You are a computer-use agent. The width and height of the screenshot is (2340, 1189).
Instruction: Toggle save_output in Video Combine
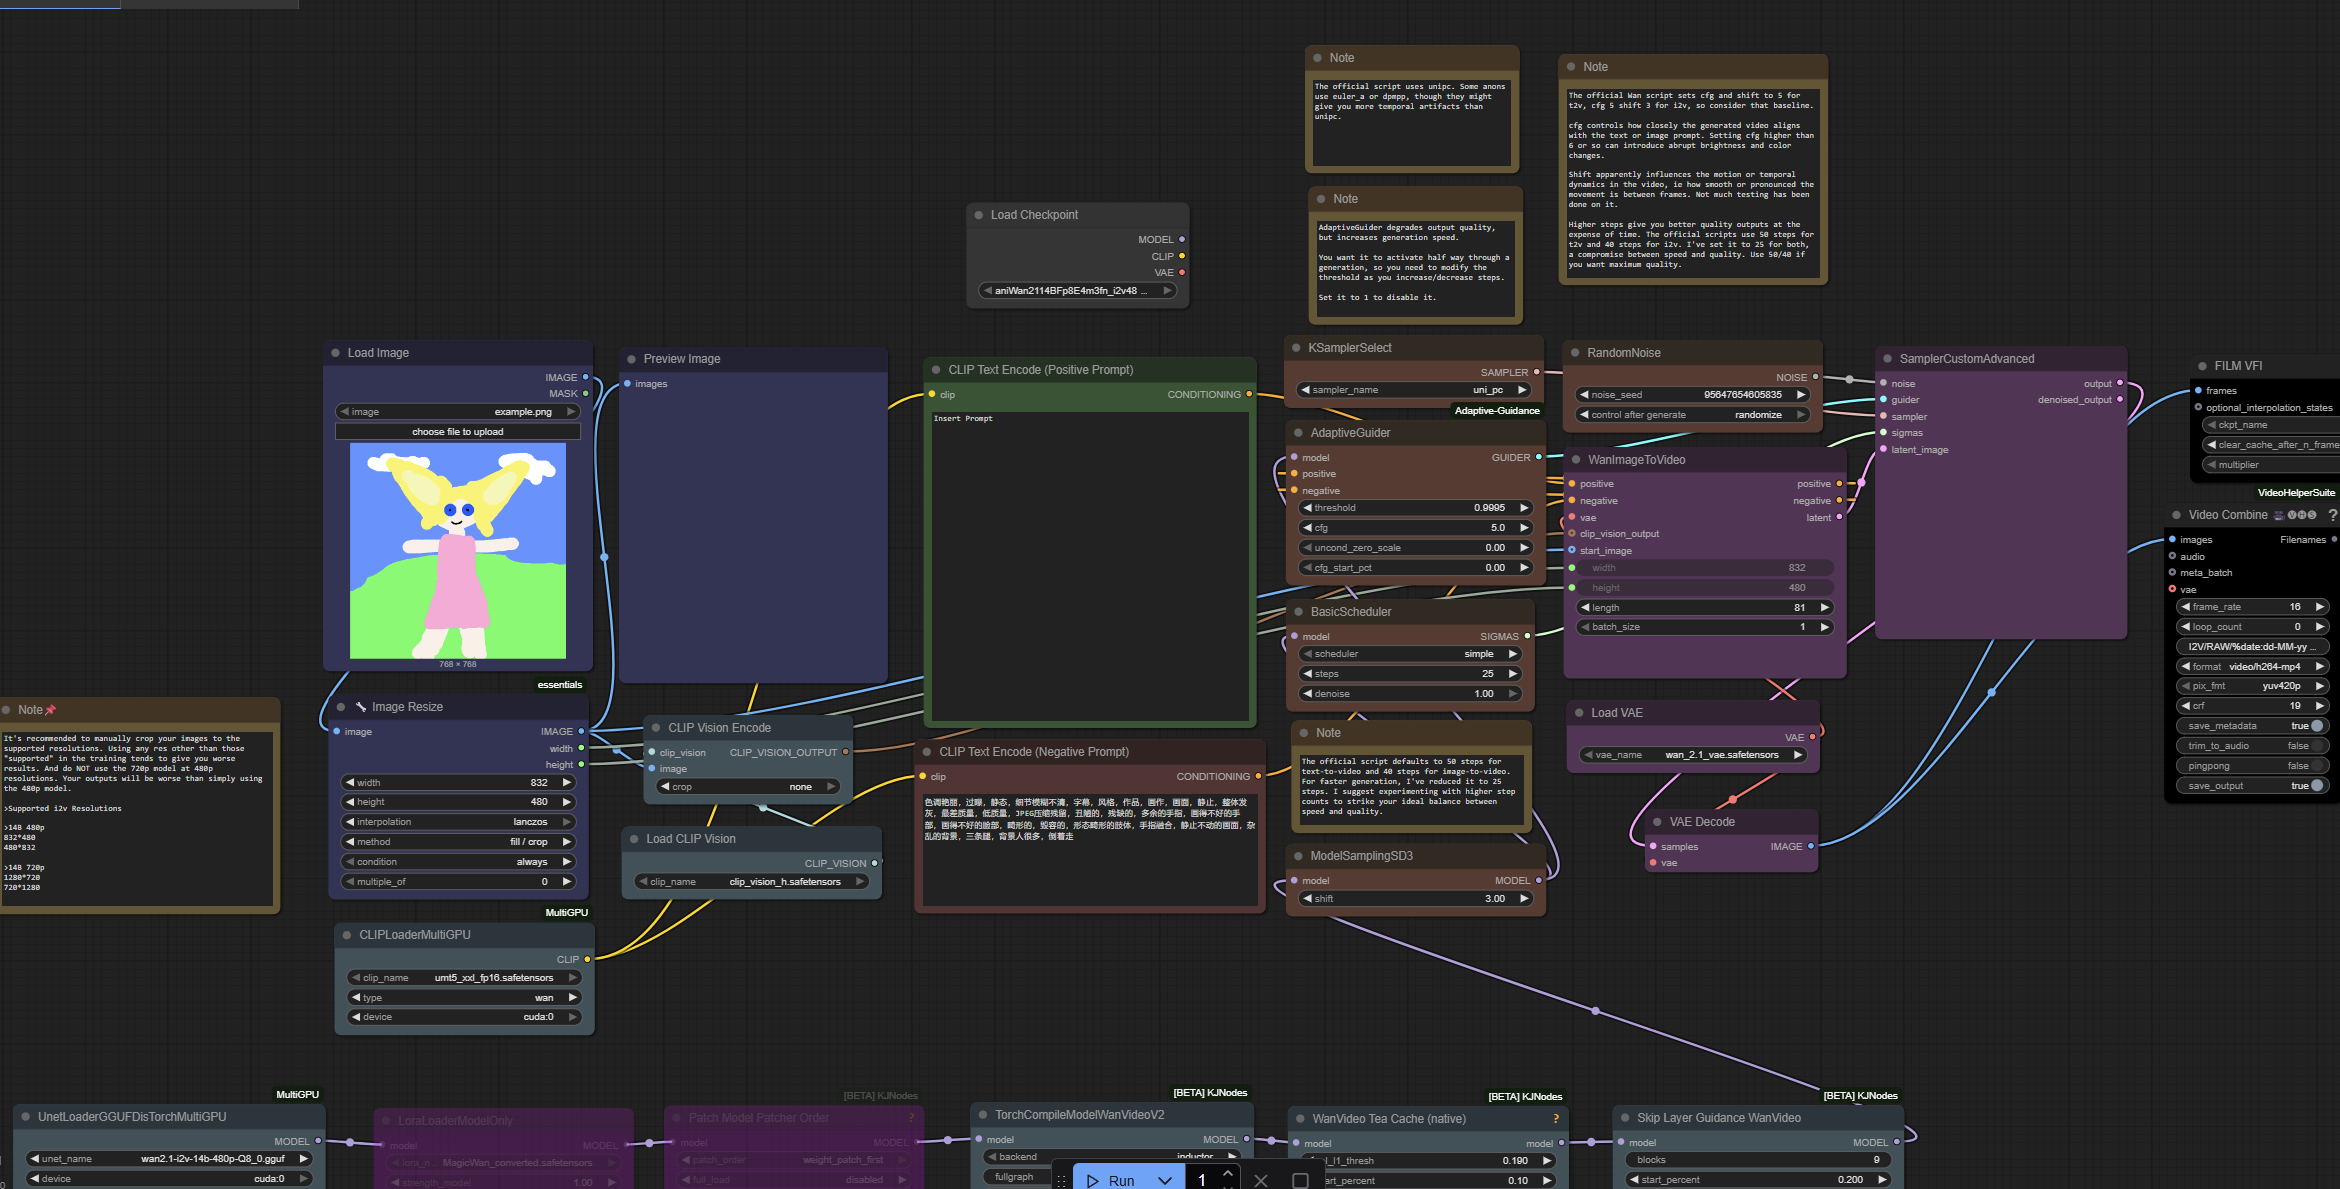tap(2252, 786)
